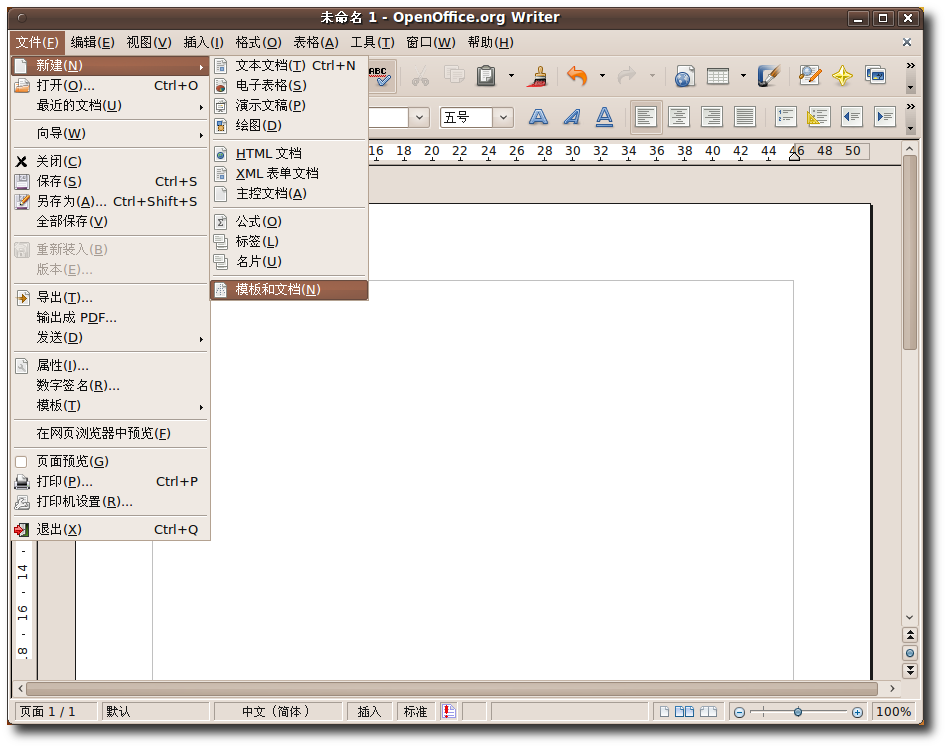Image resolution: width=947 pixels, height=748 pixels.
Task: Expand the Undo history dropdown arrow
Action: point(602,76)
